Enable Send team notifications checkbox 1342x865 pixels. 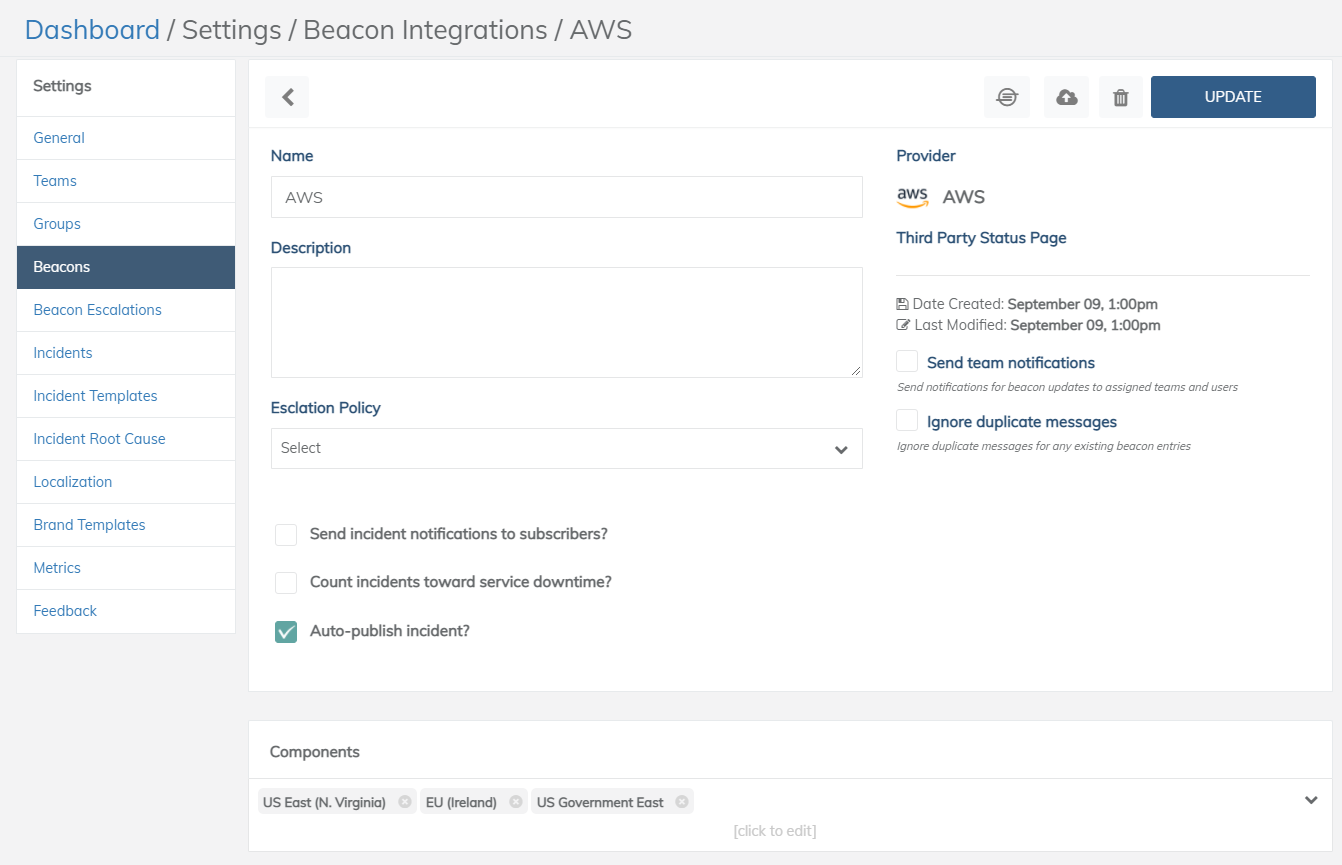pyautogui.click(x=907, y=362)
